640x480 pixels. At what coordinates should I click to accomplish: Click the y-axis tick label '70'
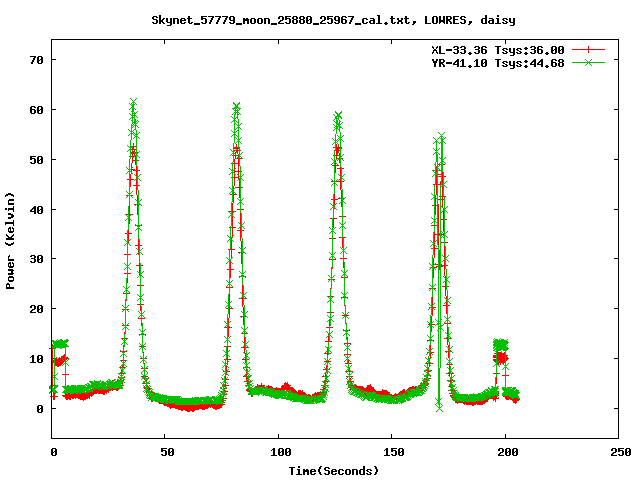(36, 60)
